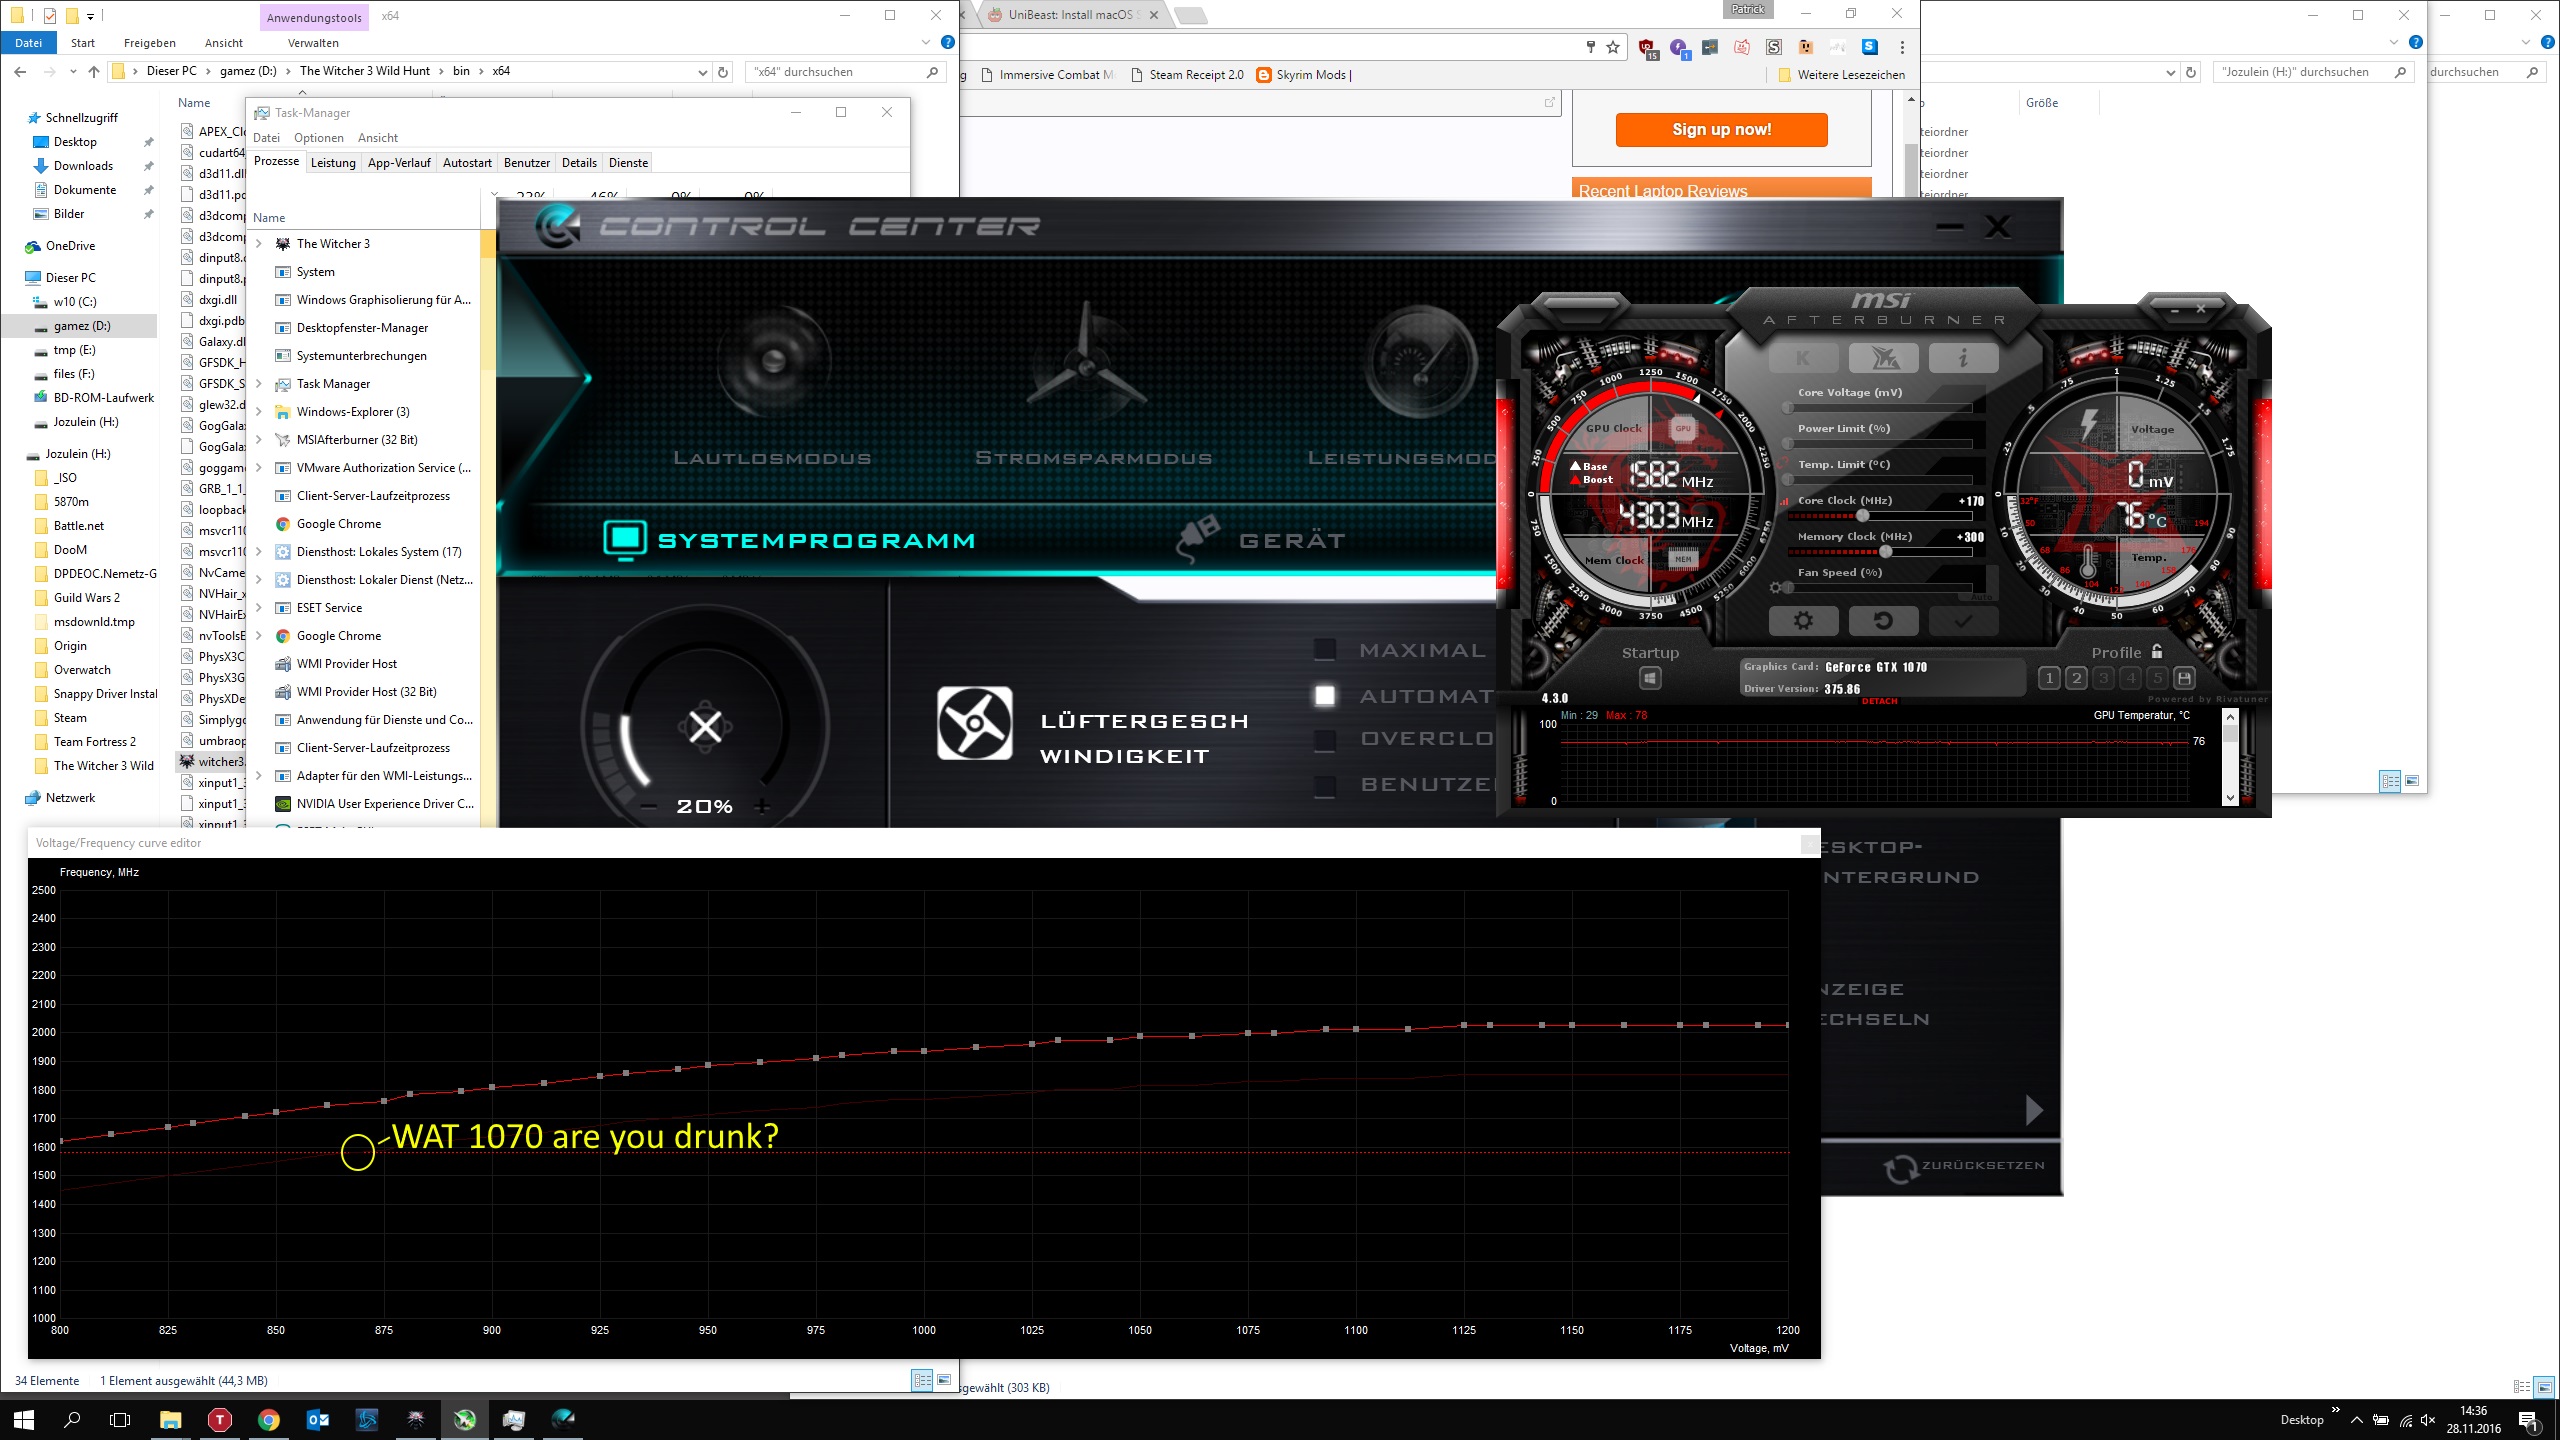
Task: Enable the Overclock fan speed checkbox
Action: coord(1325,740)
